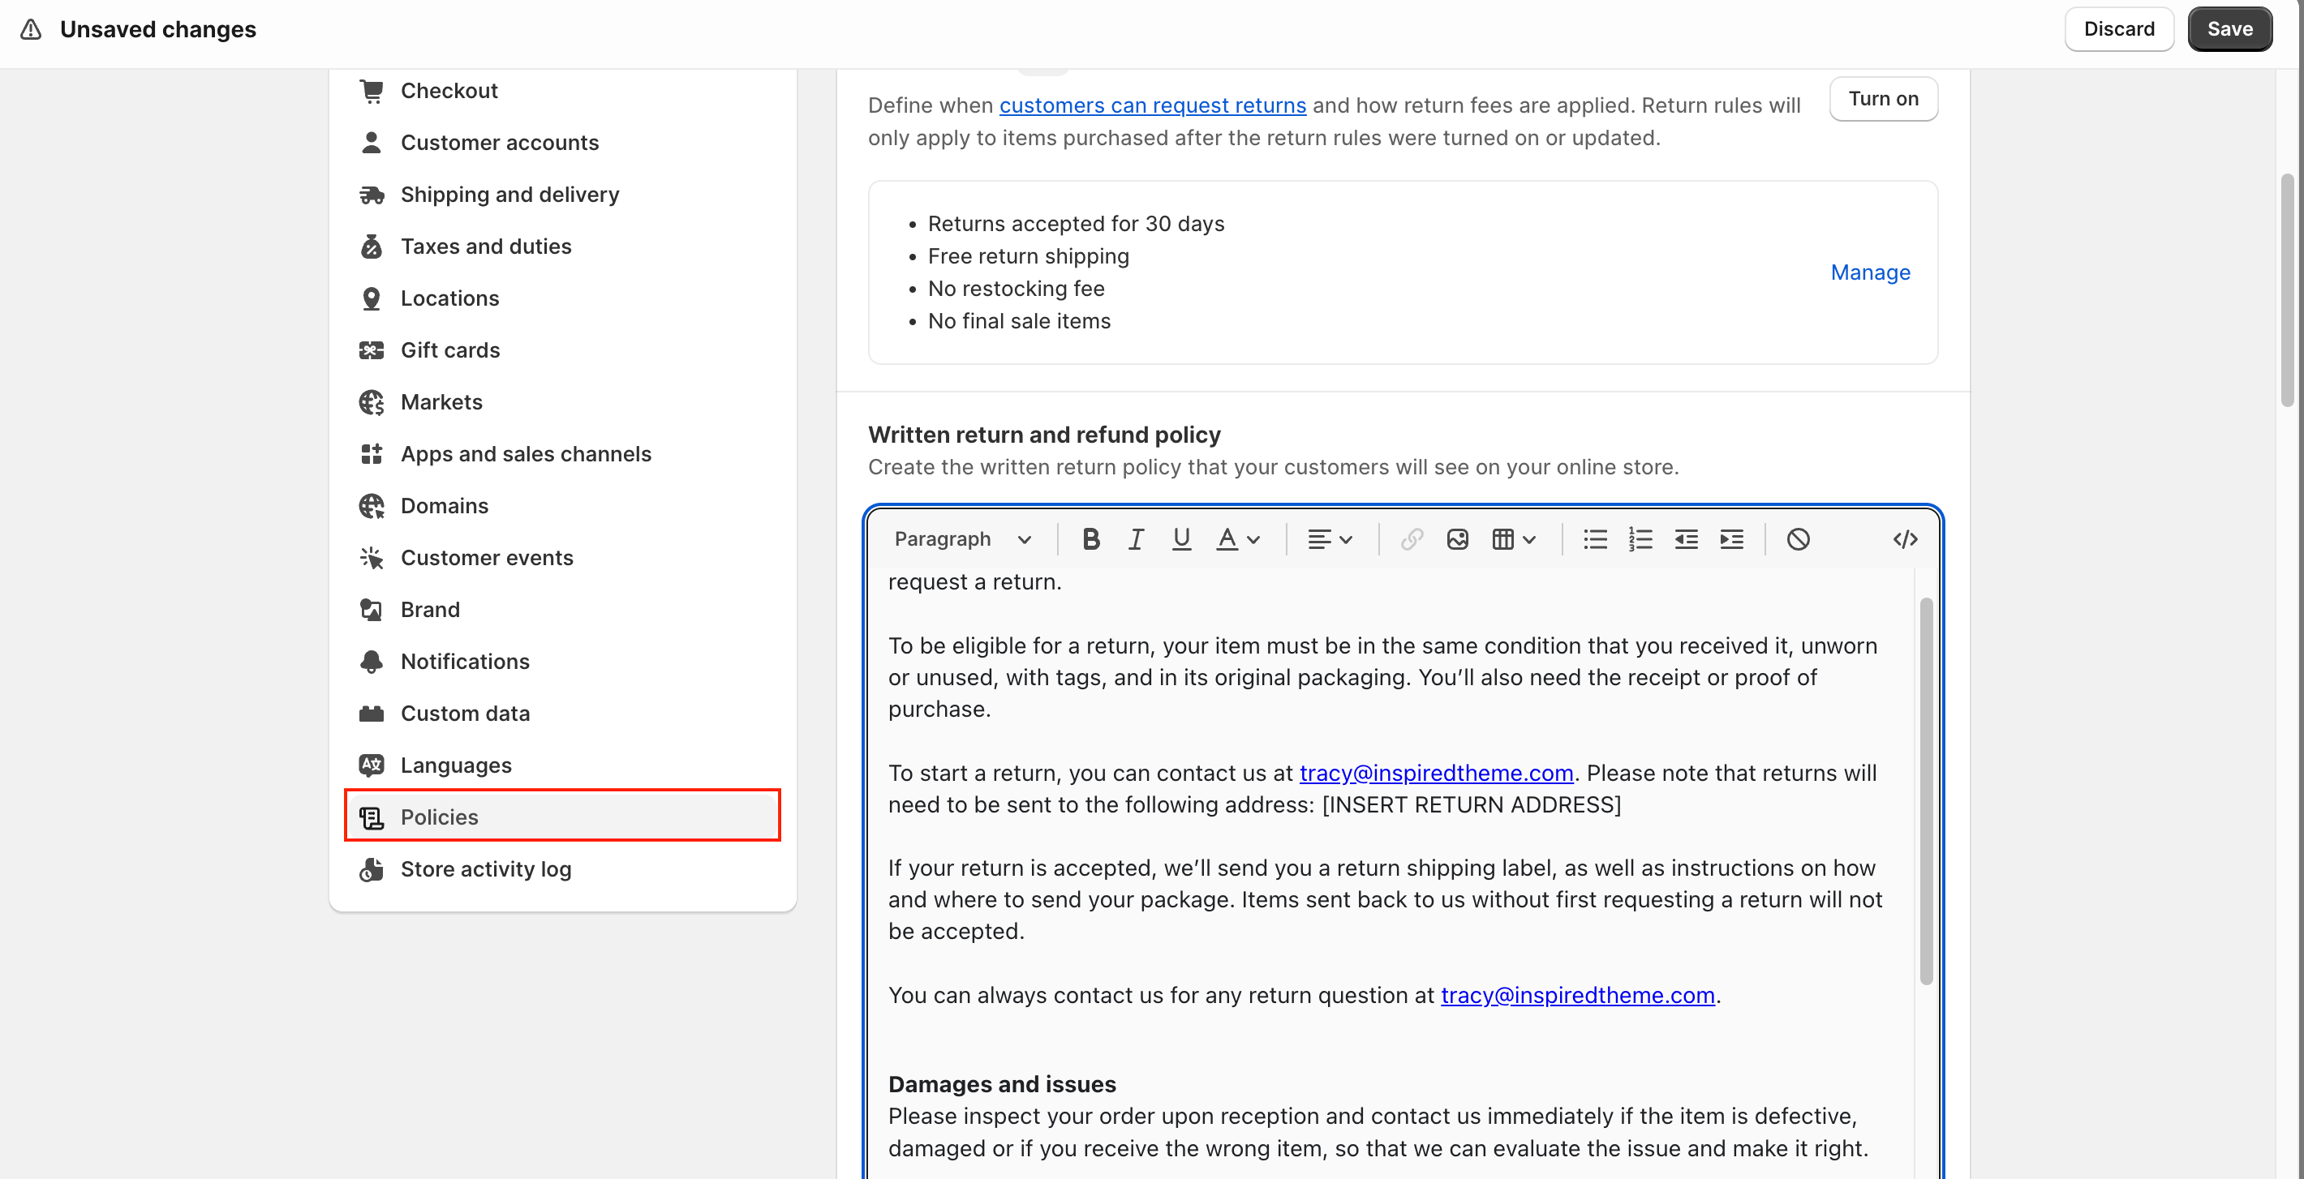
Task: Increase indent of paragraph
Action: (x=1732, y=539)
